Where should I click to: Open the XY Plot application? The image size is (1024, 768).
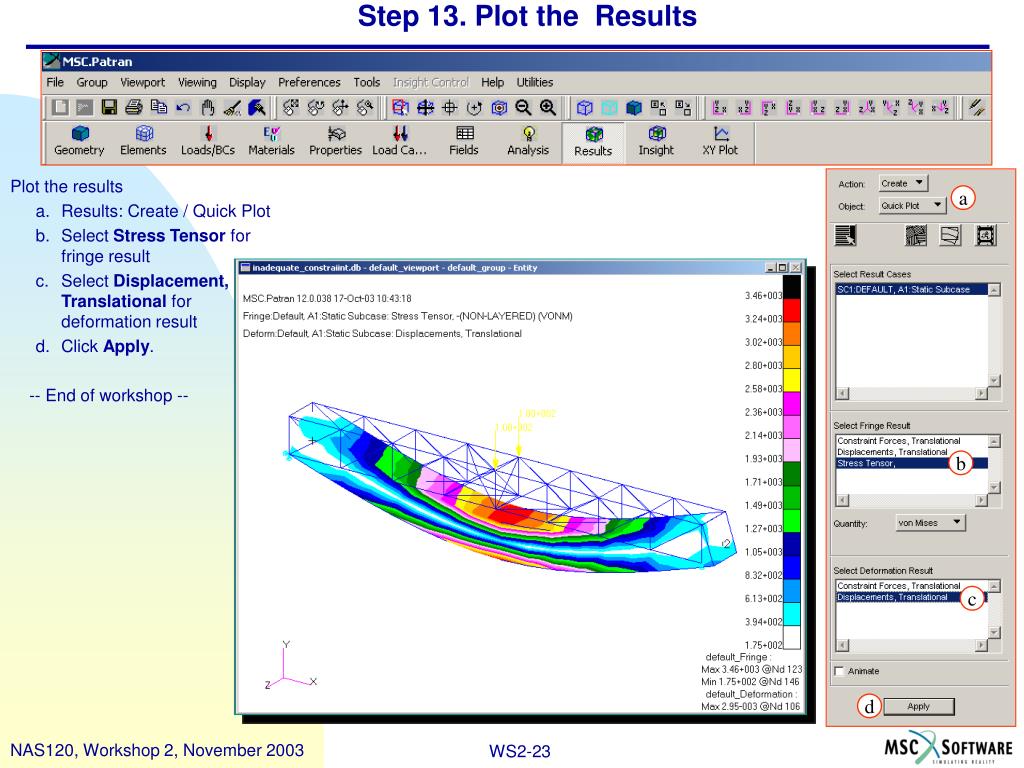[720, 141]
